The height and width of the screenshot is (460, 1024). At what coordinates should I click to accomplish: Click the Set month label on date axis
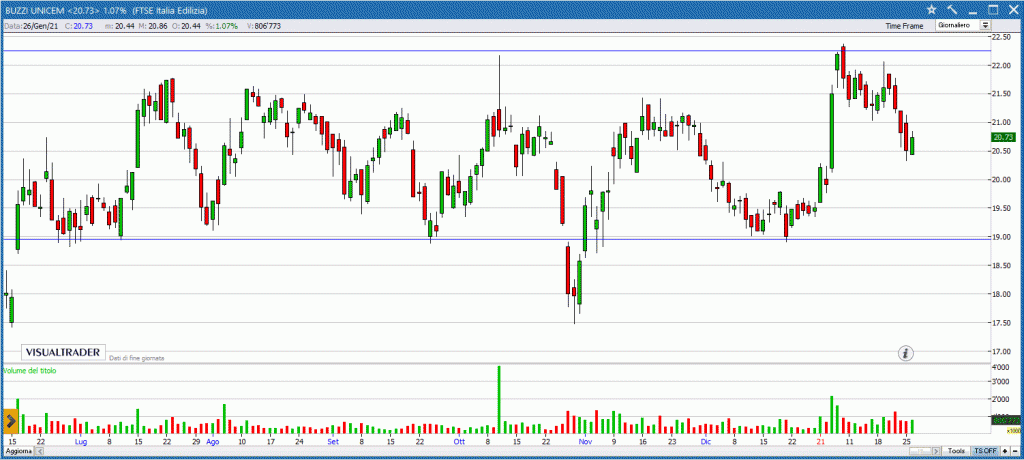click(333, 442)
